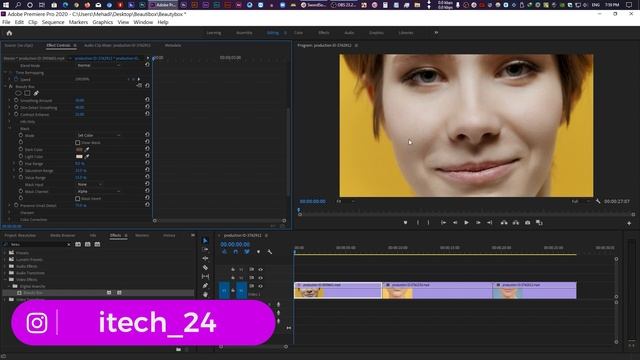Toggle the eye for top video track
Screen dimensions: 640x360
click(260, 269)
